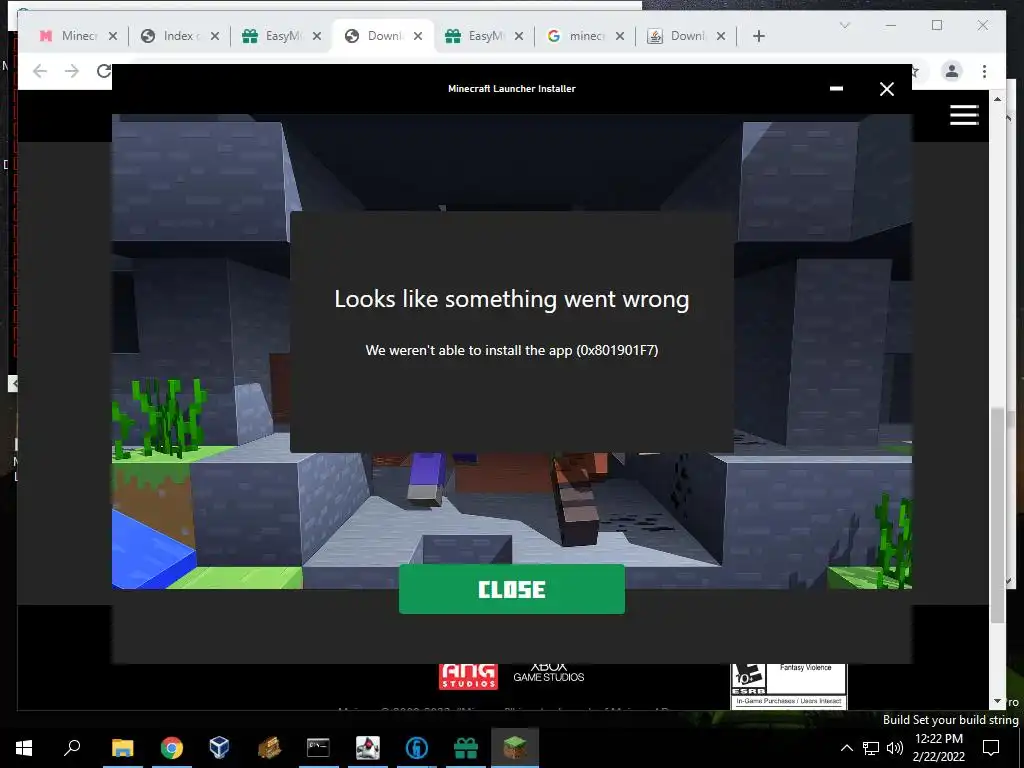The width and height of the screenshot is (1024, 768).
Task: Go back in Chrome
Action: 40,71
